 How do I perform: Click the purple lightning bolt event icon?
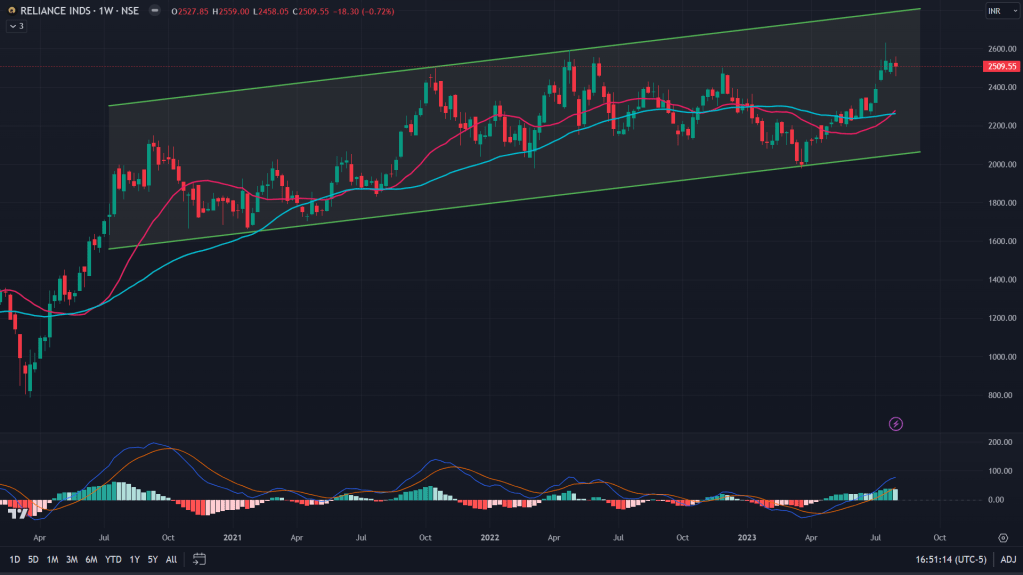(896, 424)
